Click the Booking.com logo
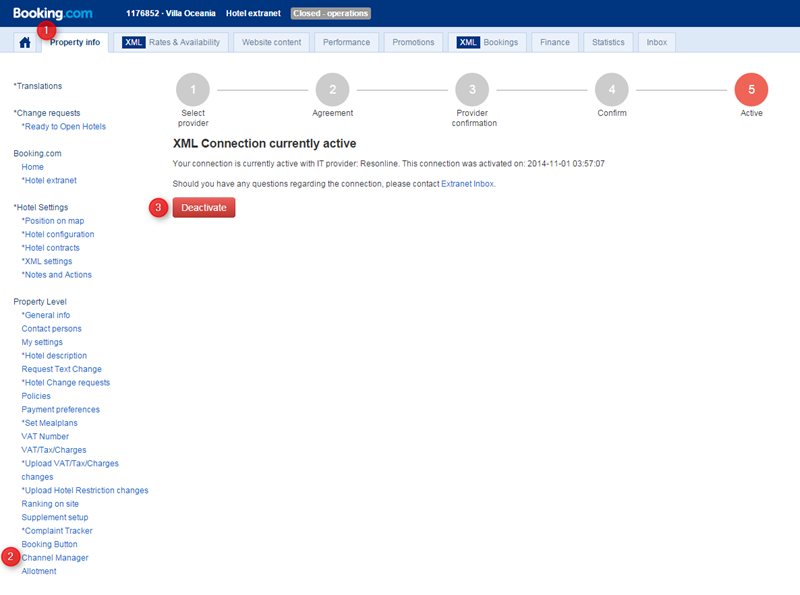 pos(53,13)
